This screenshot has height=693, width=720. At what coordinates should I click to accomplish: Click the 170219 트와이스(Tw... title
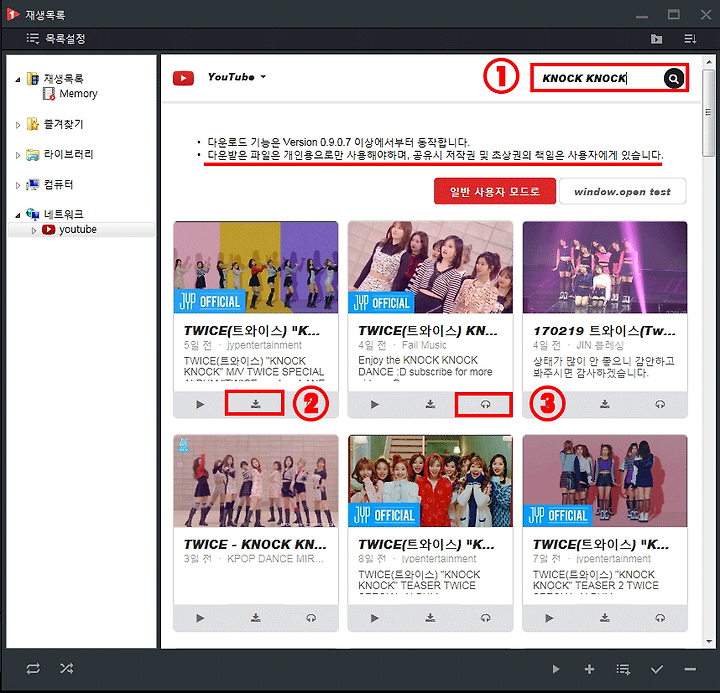604,331
